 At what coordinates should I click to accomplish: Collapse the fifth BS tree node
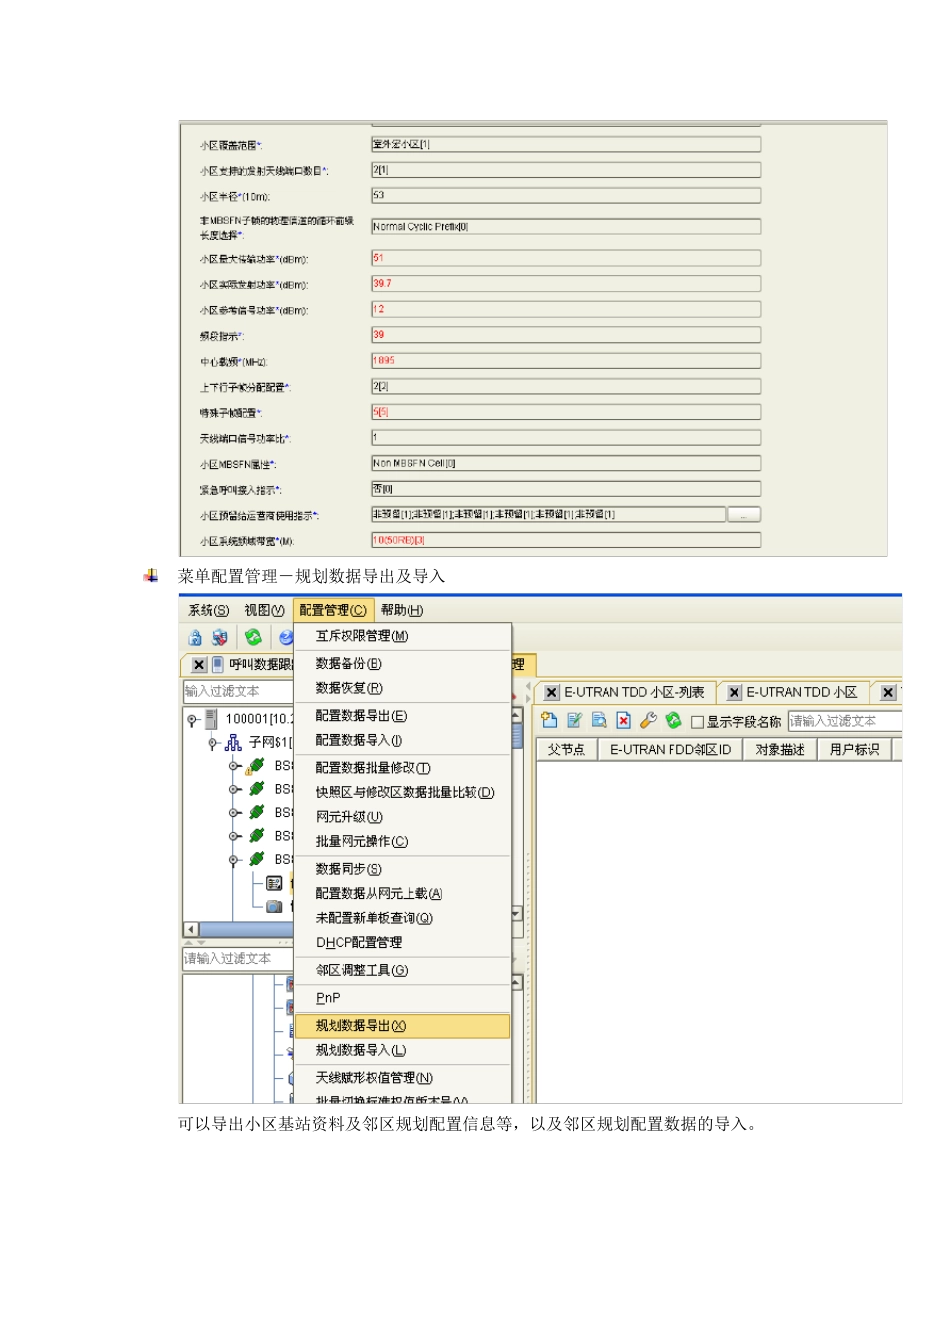click(x=234, y=859)
